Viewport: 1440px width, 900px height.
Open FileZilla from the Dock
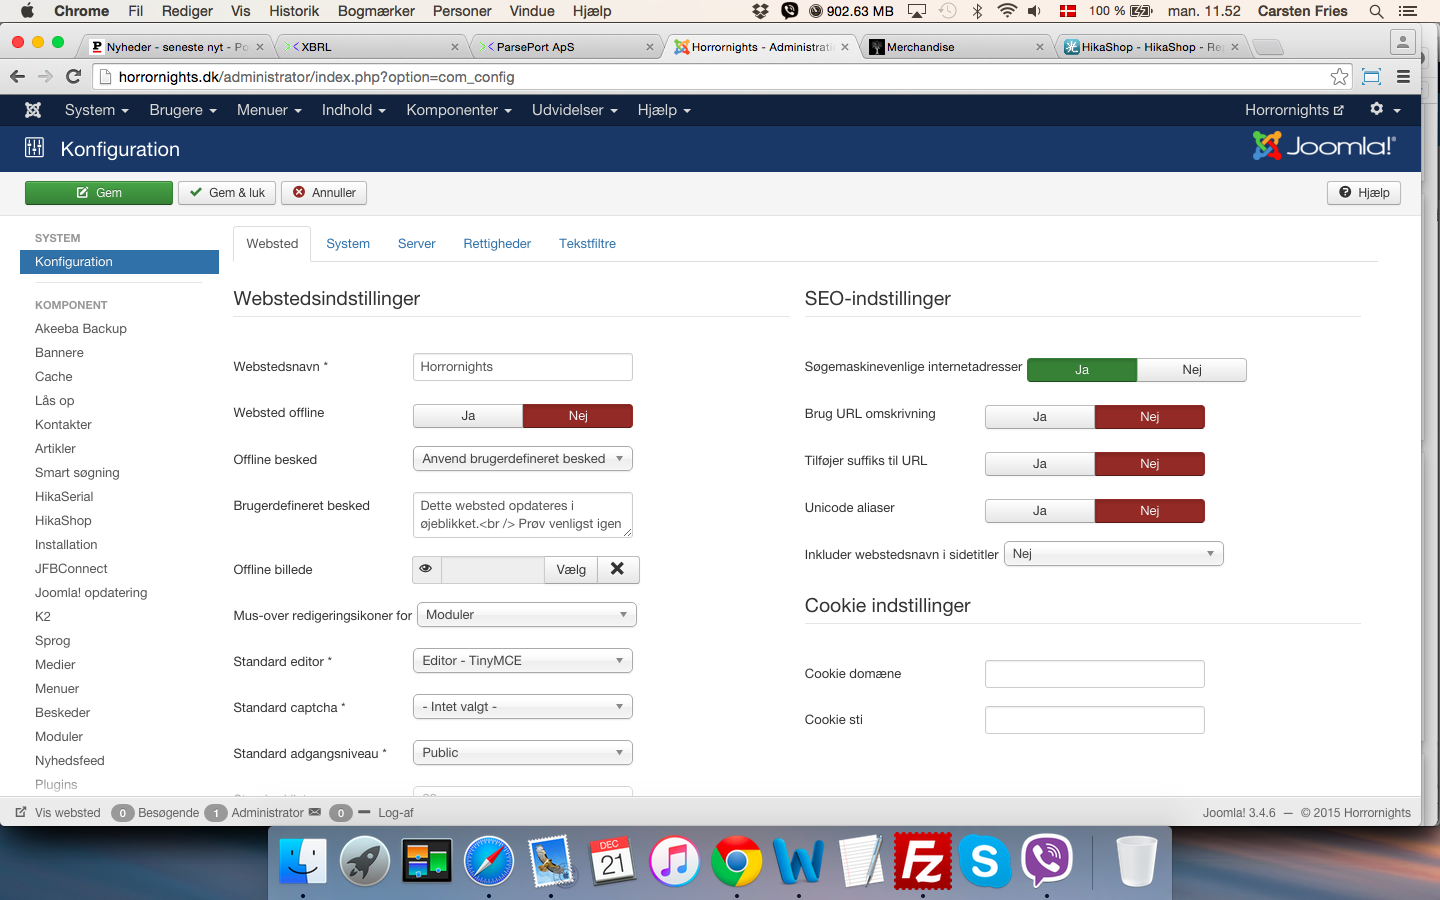coord(923,860)
